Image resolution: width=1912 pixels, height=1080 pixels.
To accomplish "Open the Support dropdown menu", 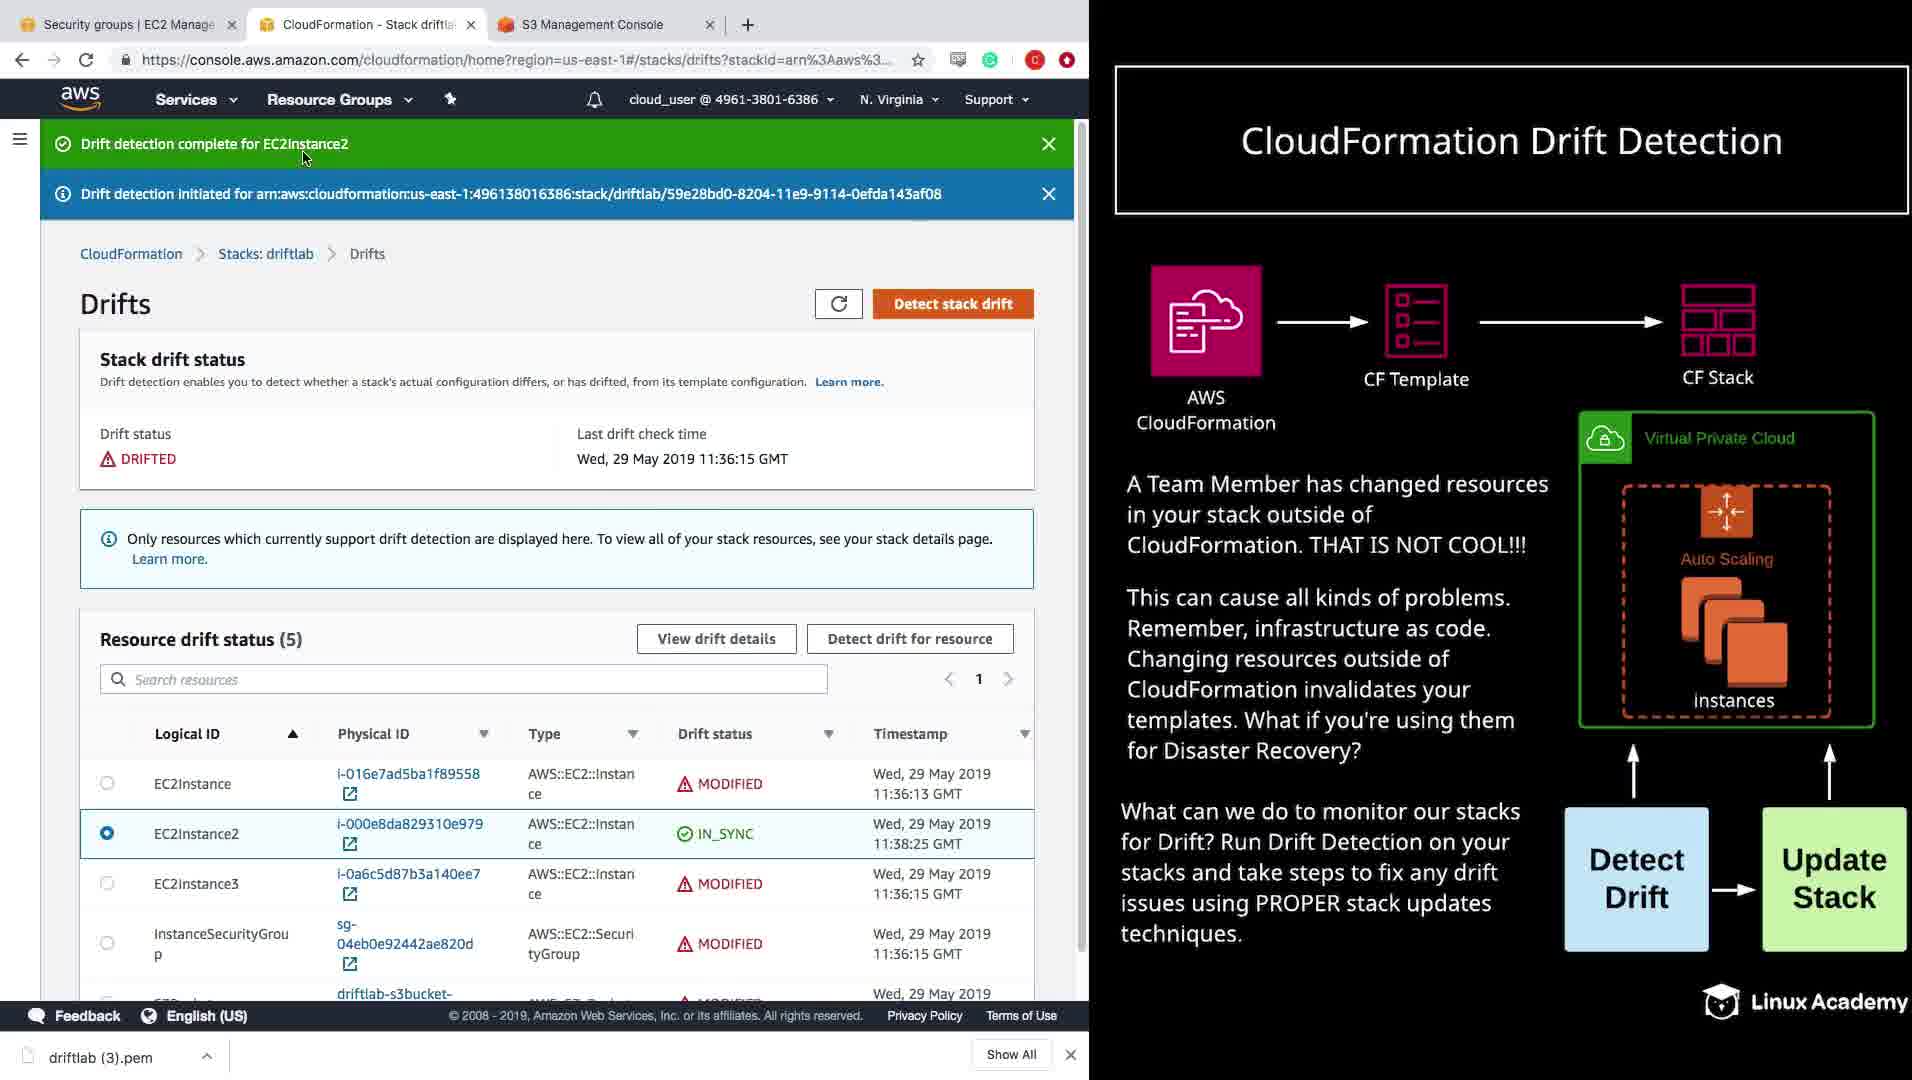I will 996,100.
